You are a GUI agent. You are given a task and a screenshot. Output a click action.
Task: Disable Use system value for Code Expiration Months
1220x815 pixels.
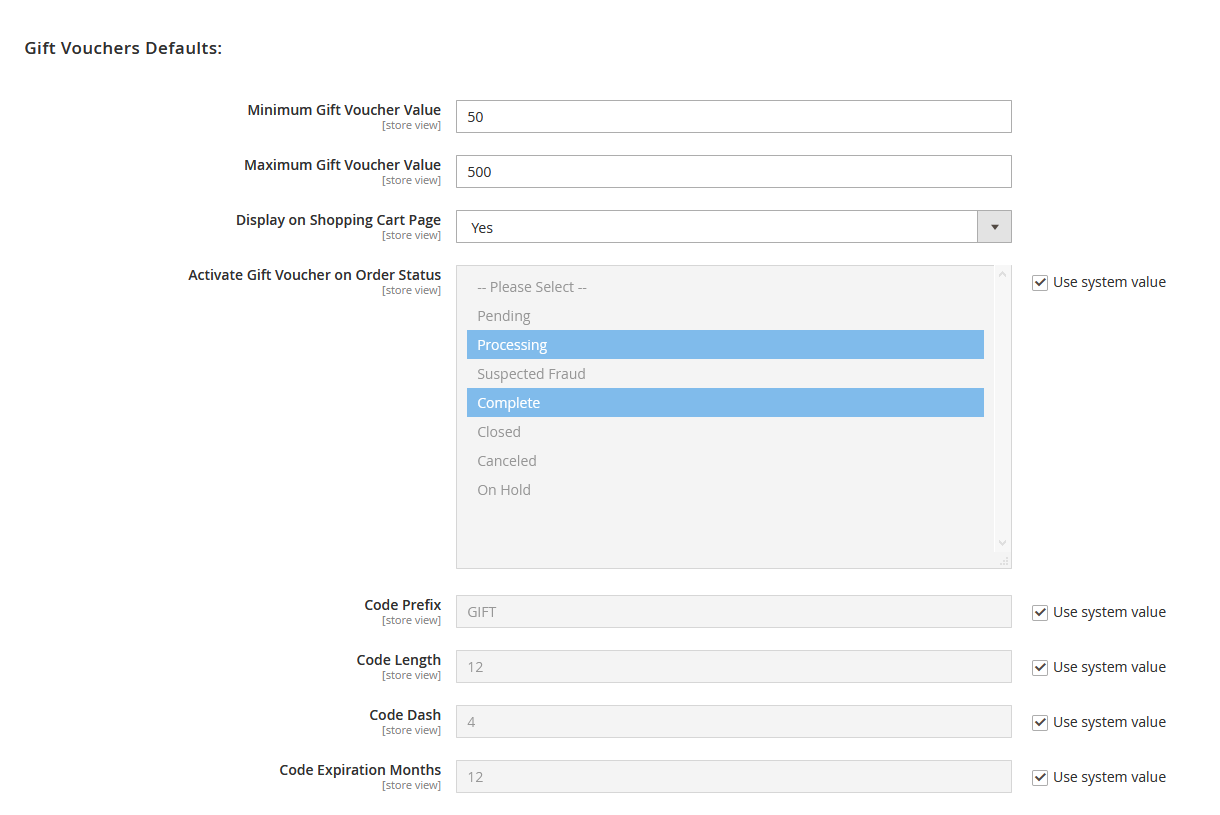(1040, 778)
